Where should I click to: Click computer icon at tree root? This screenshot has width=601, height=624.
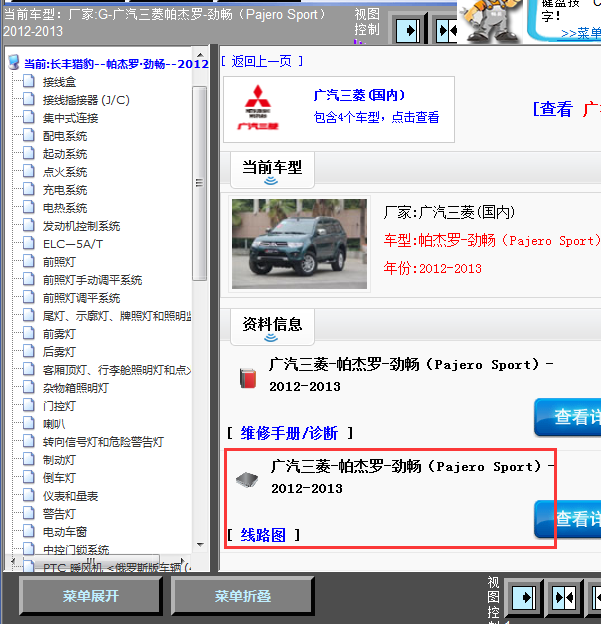click(14, 62)
